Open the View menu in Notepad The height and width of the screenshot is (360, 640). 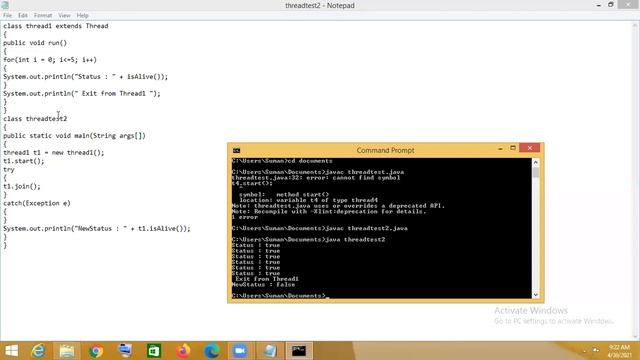click(x=64, y=15)
